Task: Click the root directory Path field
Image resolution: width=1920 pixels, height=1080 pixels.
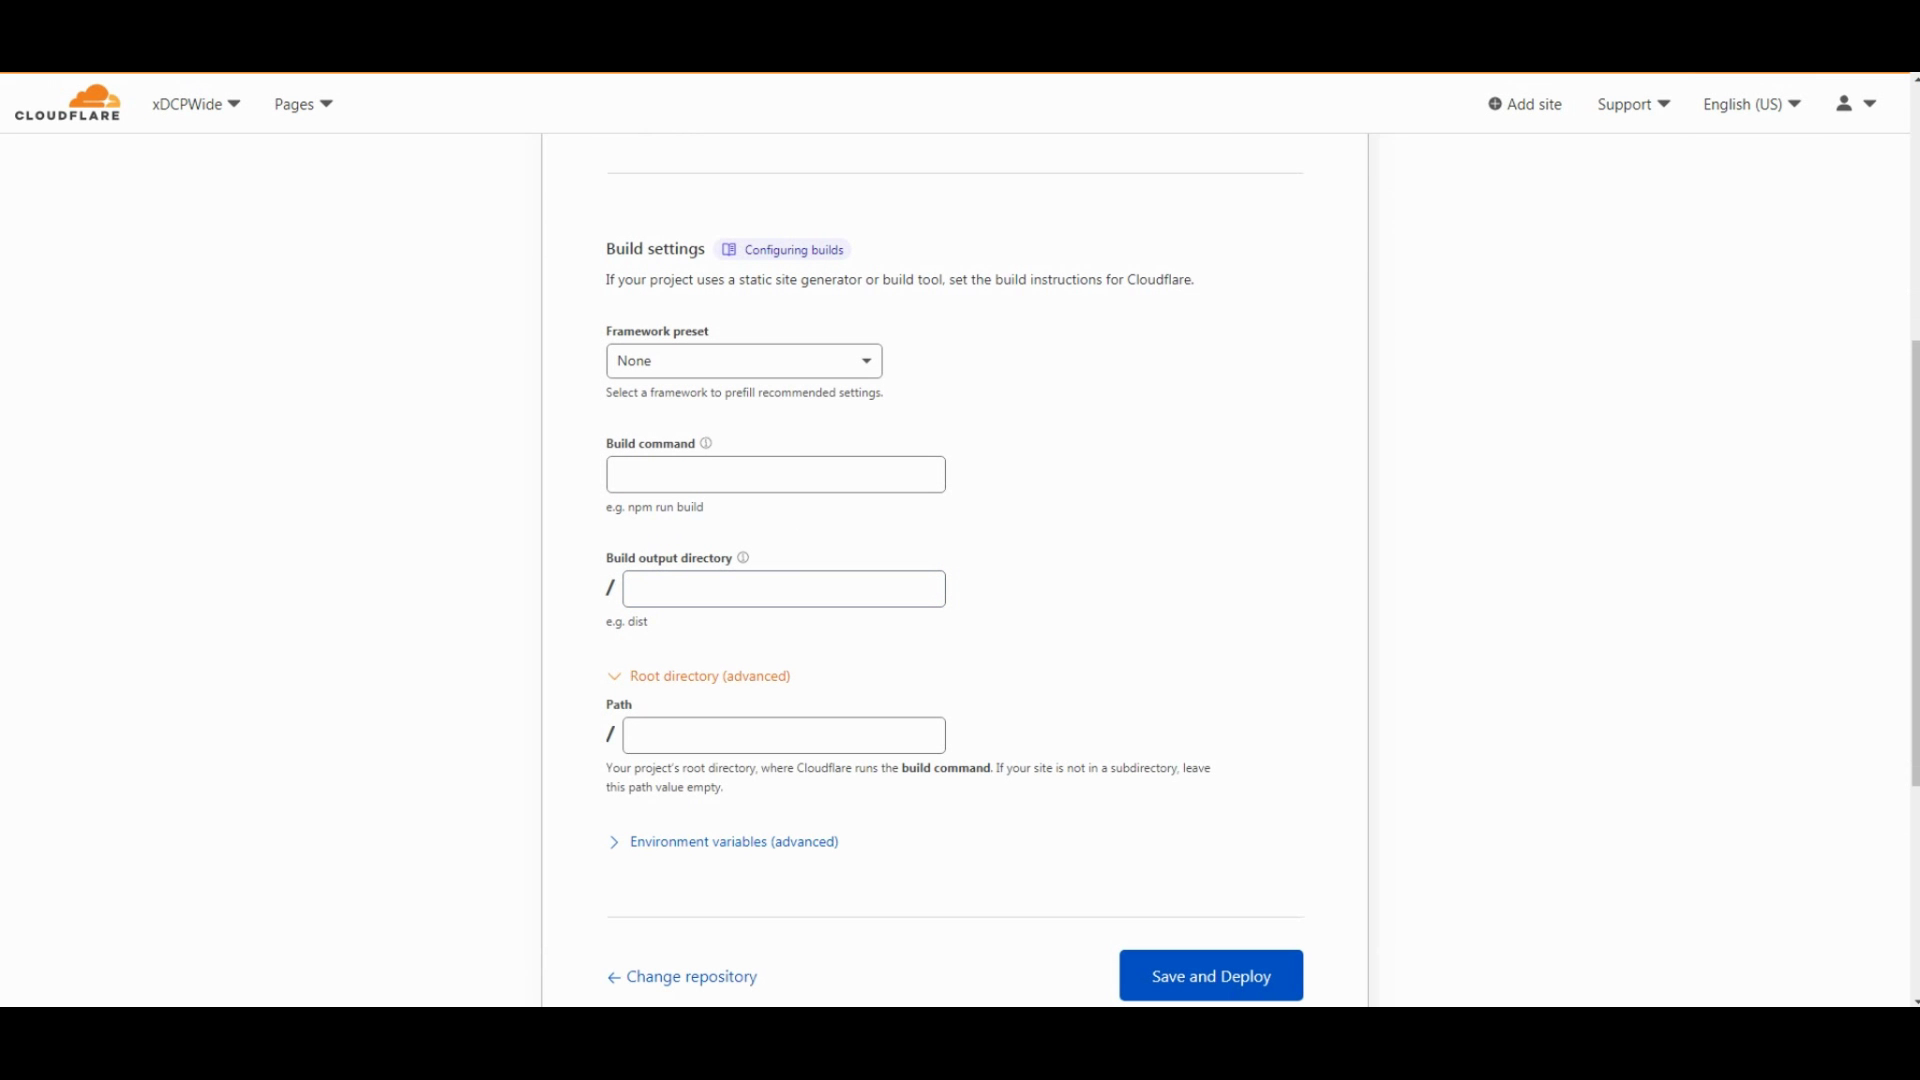Action: tap(783, 736)
